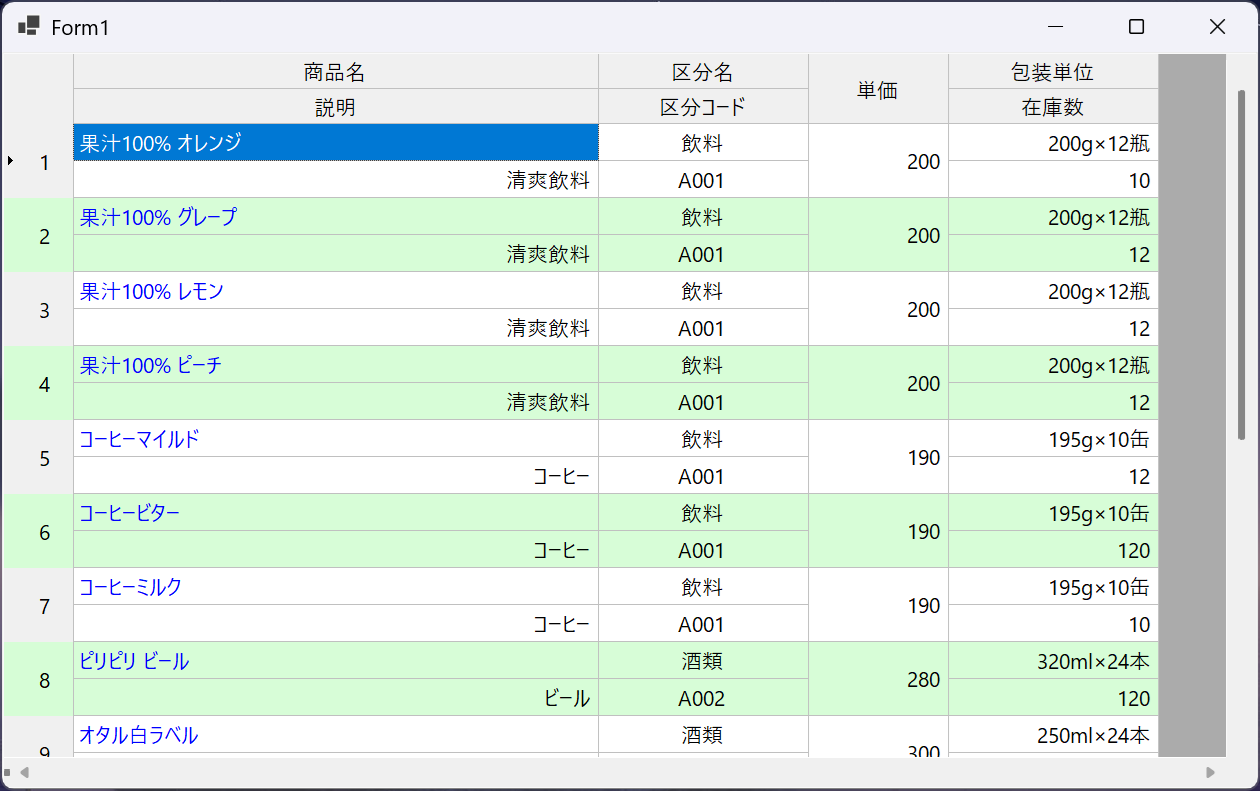This screenshot has width=1260, height=791.
Task: Click the A001 code cell in row 2
Action: pyautogui.click(x=703, y=254)
